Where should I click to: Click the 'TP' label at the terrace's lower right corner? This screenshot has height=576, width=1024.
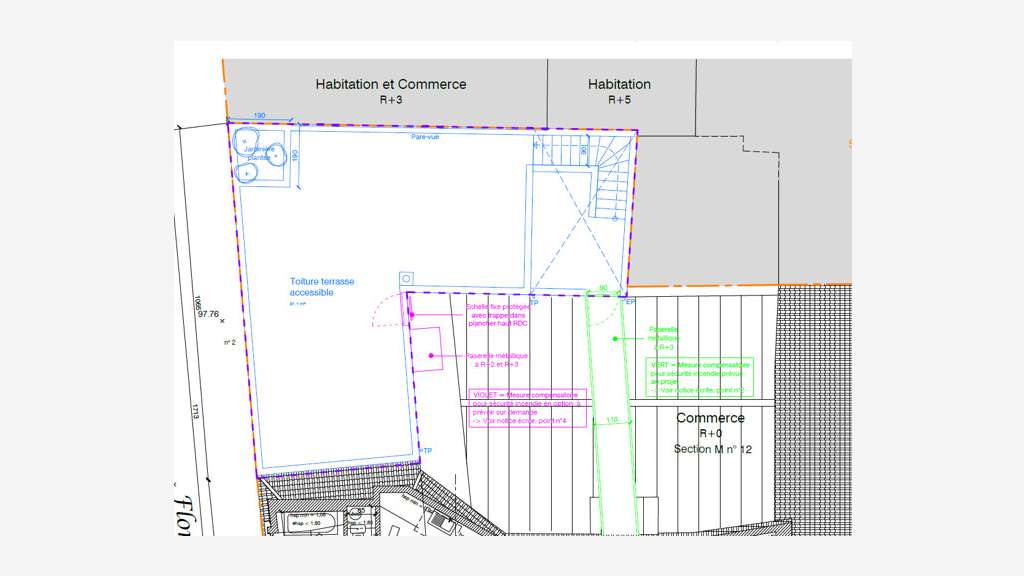427,451
